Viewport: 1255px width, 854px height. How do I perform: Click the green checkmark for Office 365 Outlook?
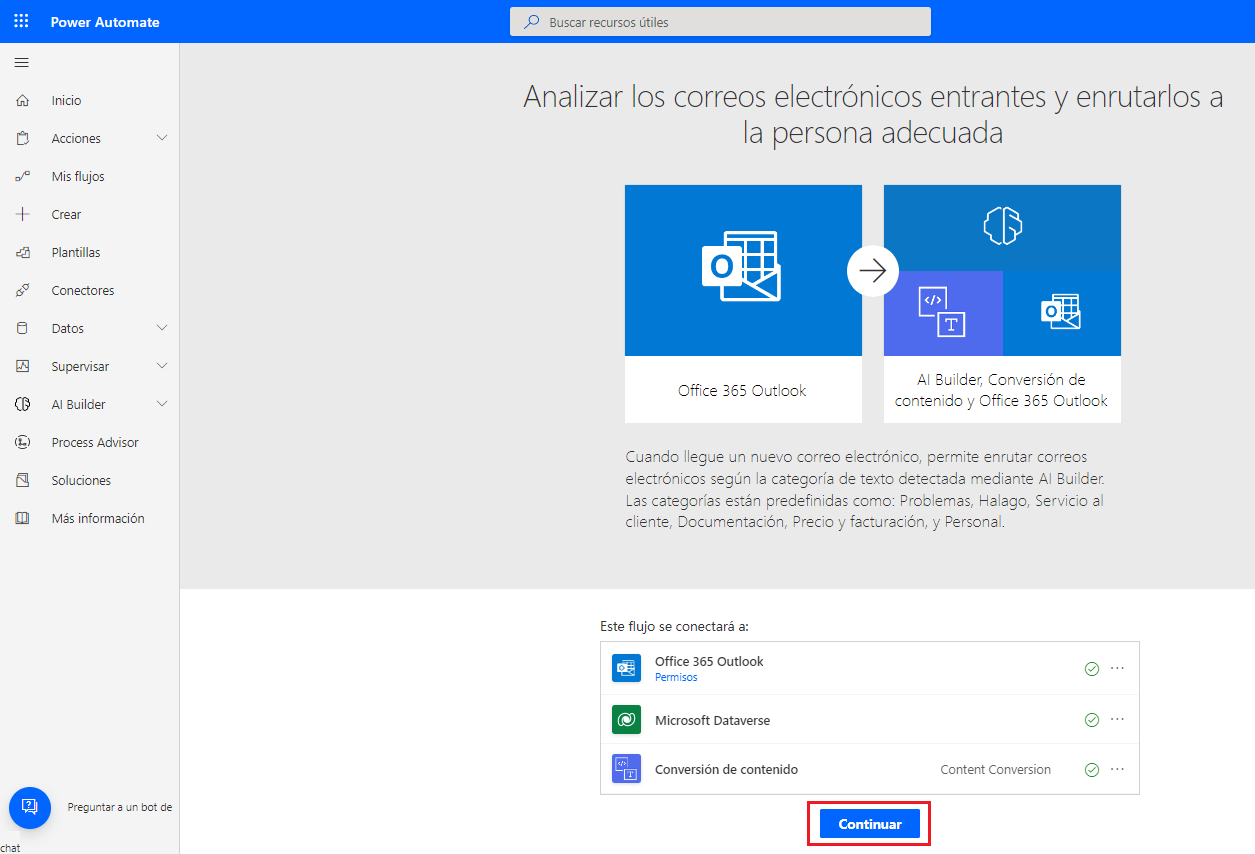(x=1092, y=668)
